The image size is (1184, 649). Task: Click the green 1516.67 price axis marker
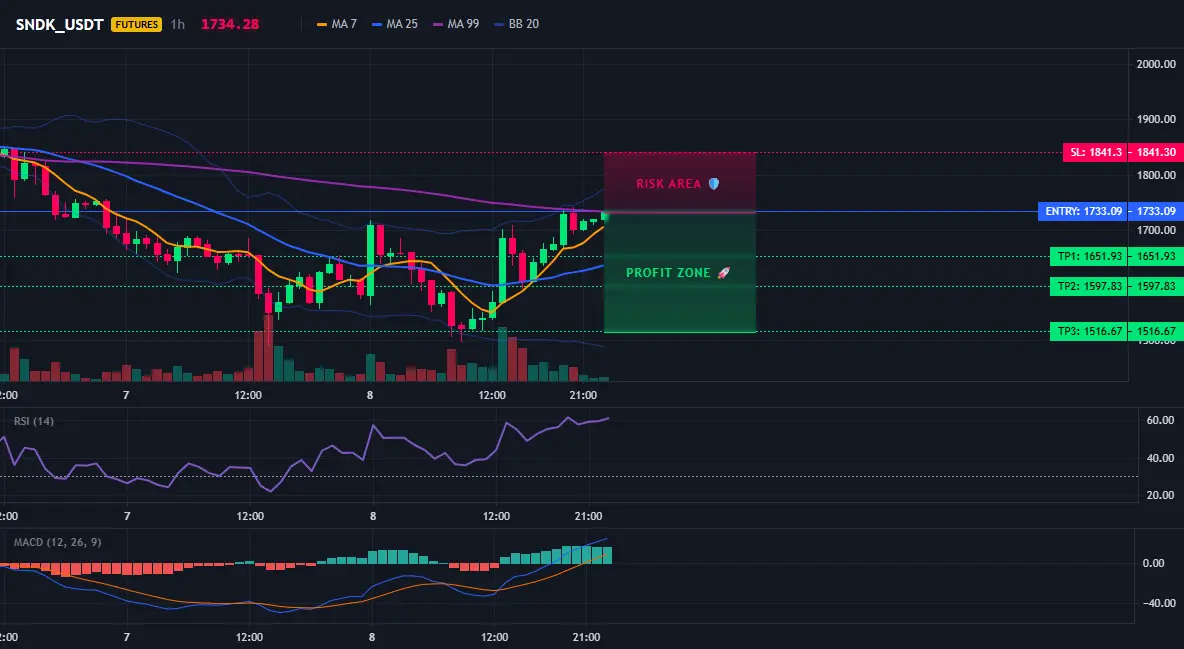tap(1156, 332)
